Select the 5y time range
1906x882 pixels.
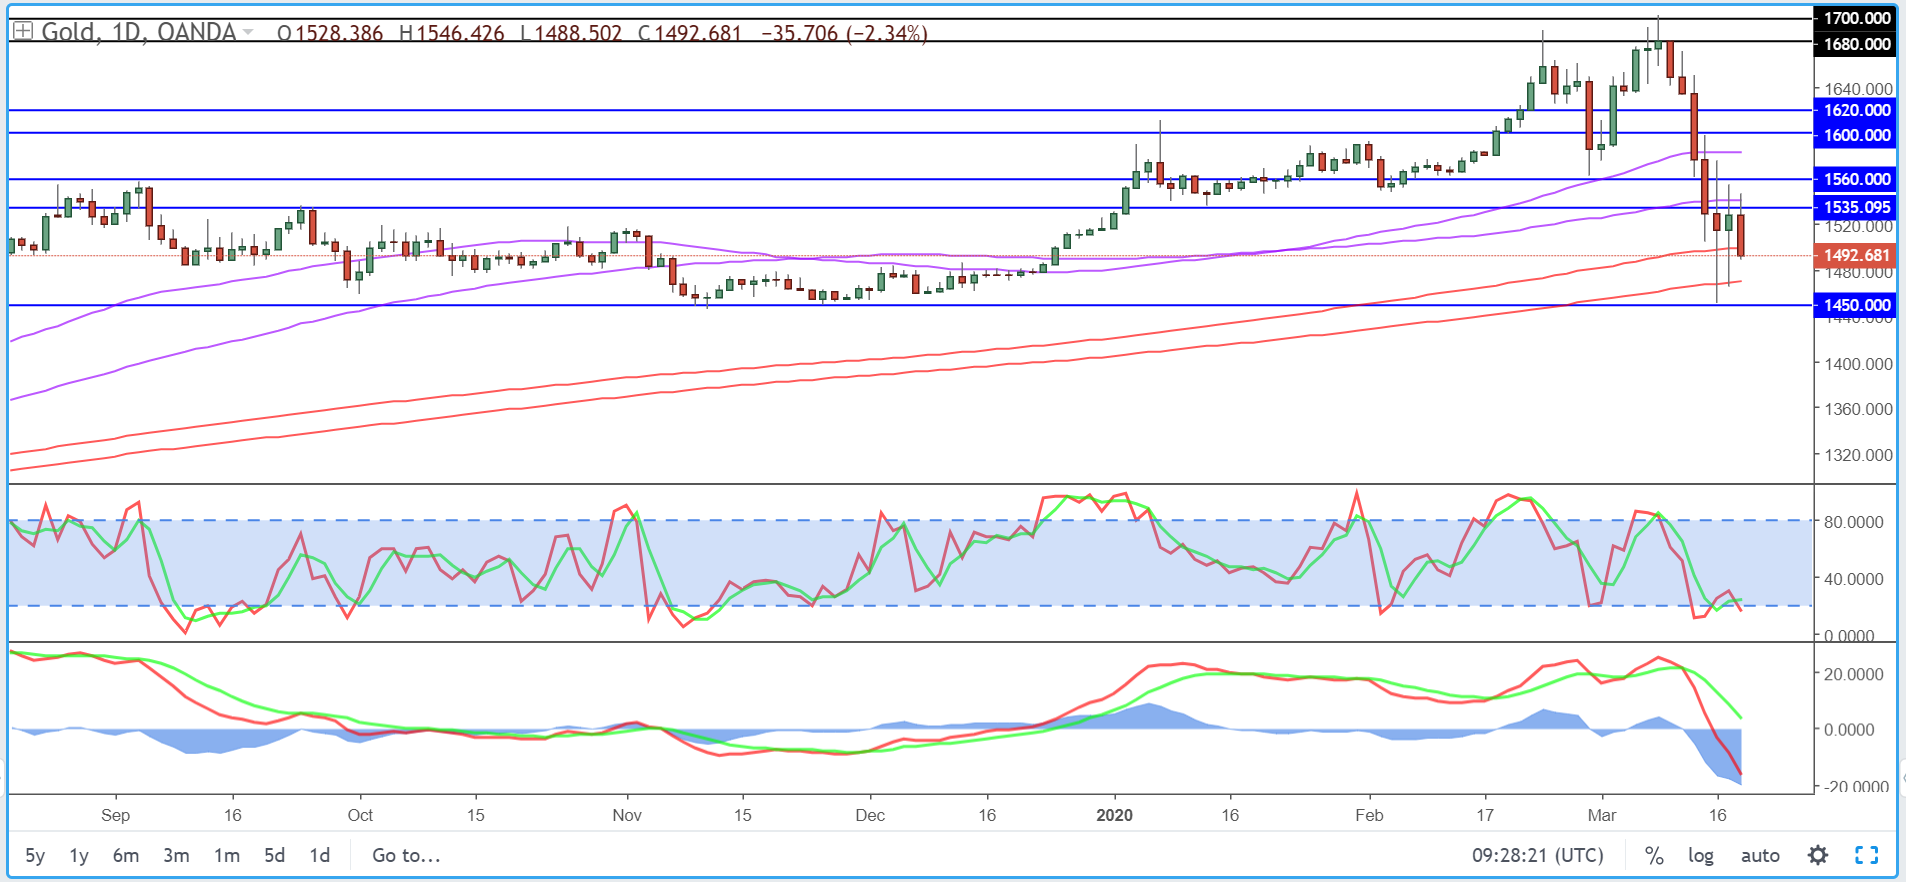(35, 855)
